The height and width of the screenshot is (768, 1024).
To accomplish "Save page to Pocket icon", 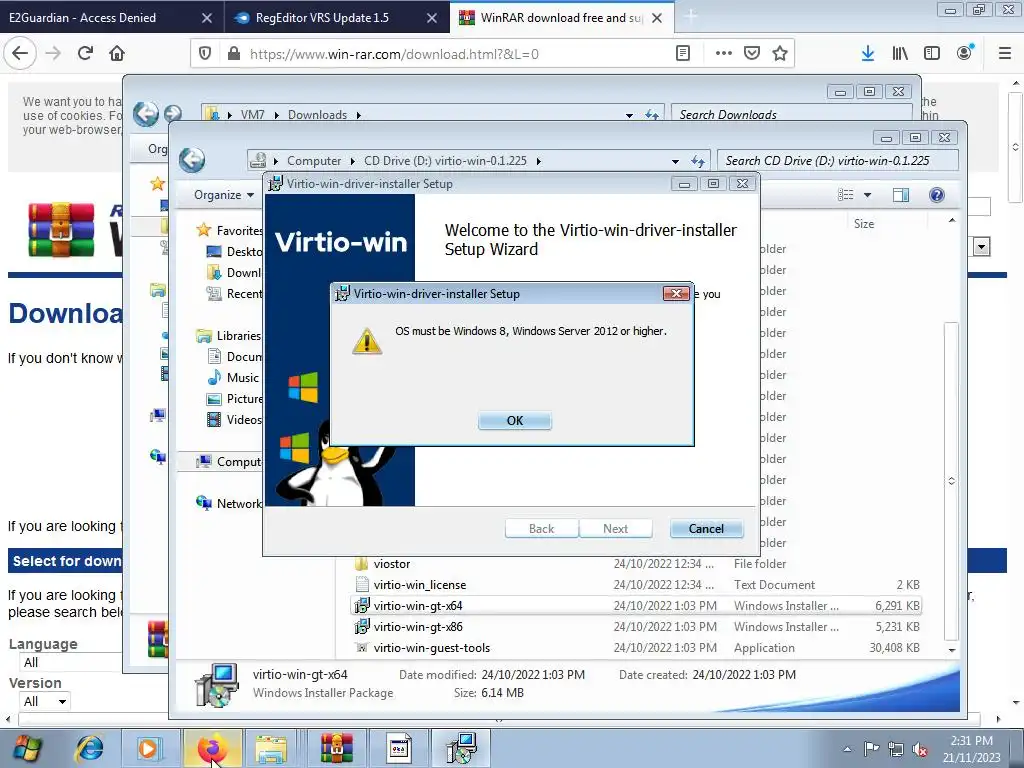I will click(x=752, y=54).
